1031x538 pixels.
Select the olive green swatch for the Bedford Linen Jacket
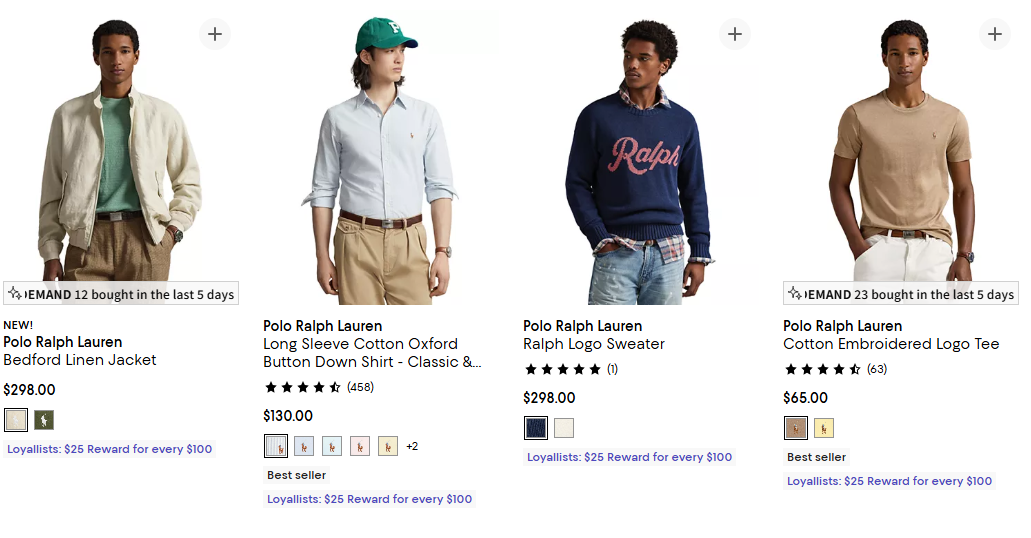(x=44, y=420)
